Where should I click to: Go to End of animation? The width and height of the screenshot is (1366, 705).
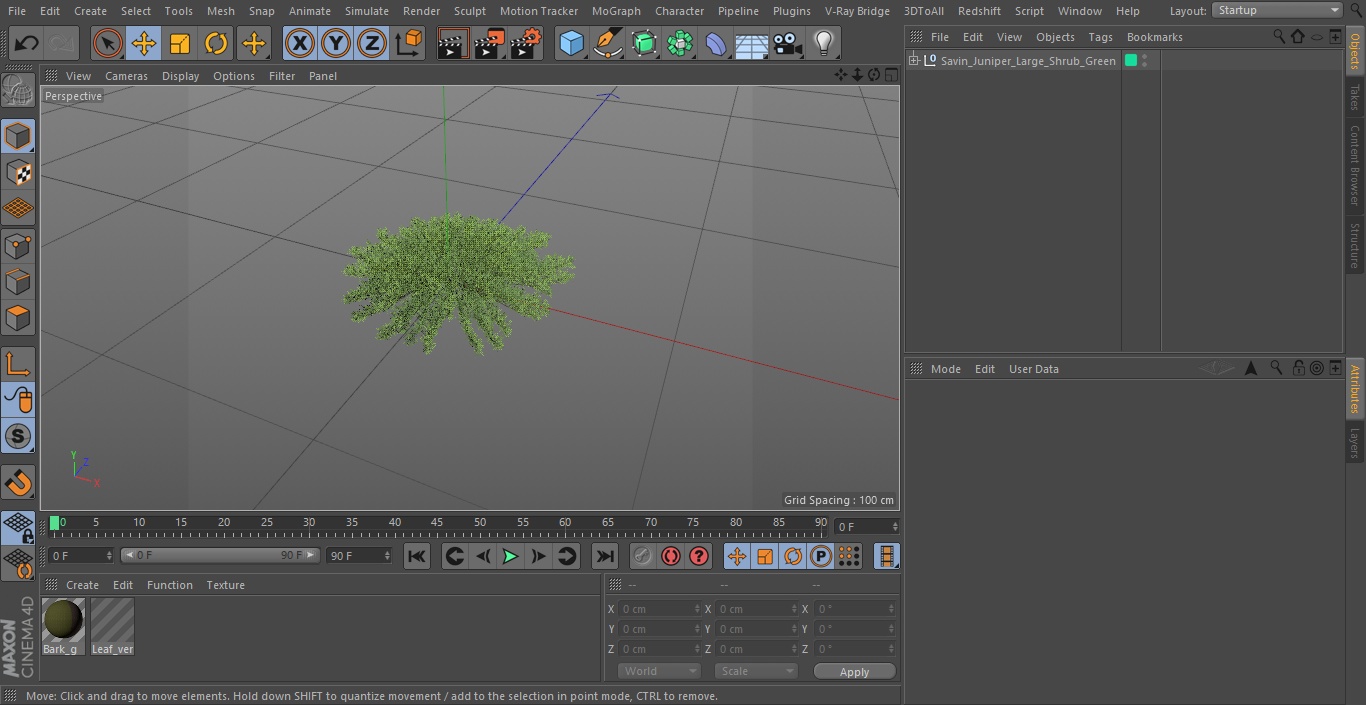(x=605, y=556)
